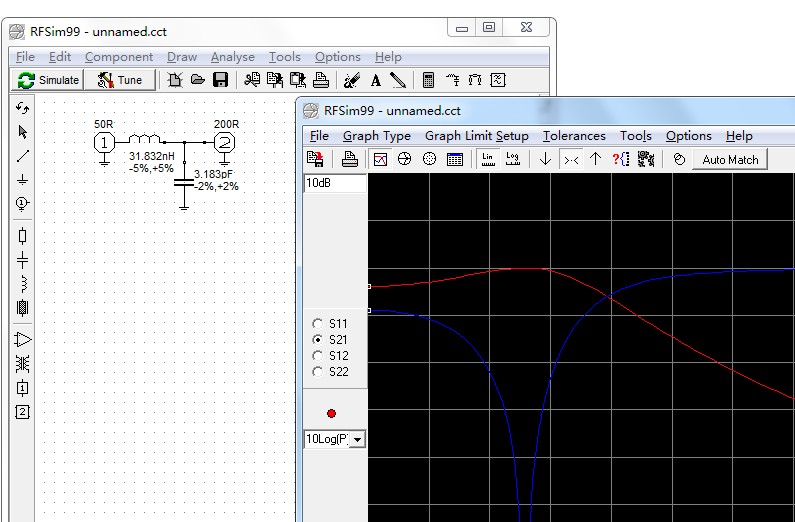This screenshot has width=795, height=522.
Task: Click the wire drawing tool
Action: point(23,156)
